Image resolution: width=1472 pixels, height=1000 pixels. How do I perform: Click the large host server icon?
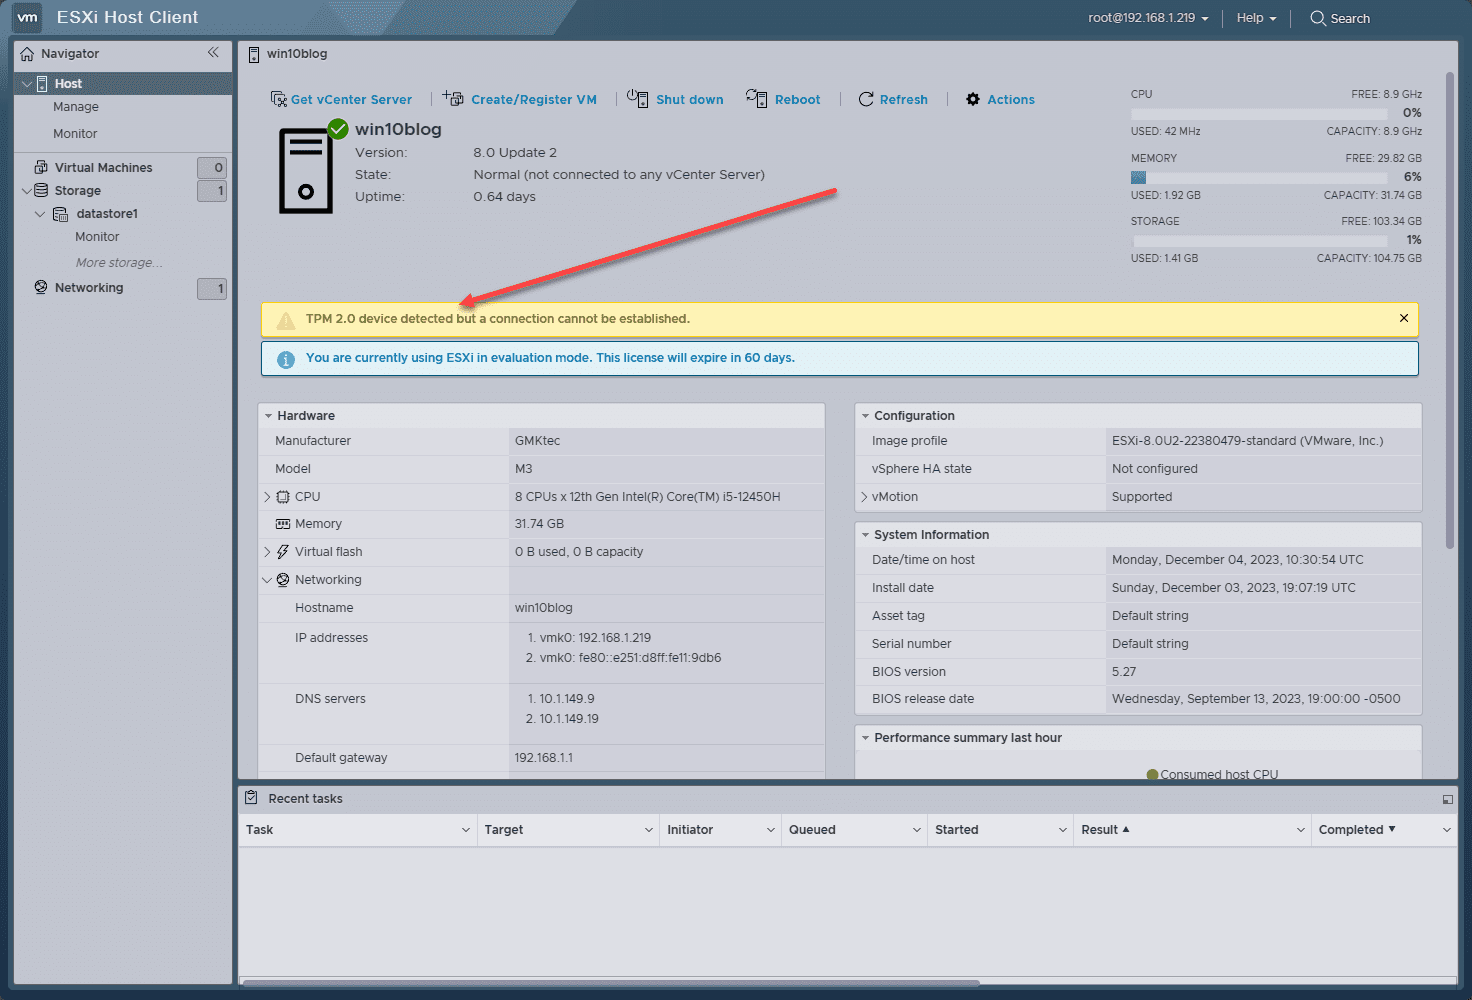306,171
